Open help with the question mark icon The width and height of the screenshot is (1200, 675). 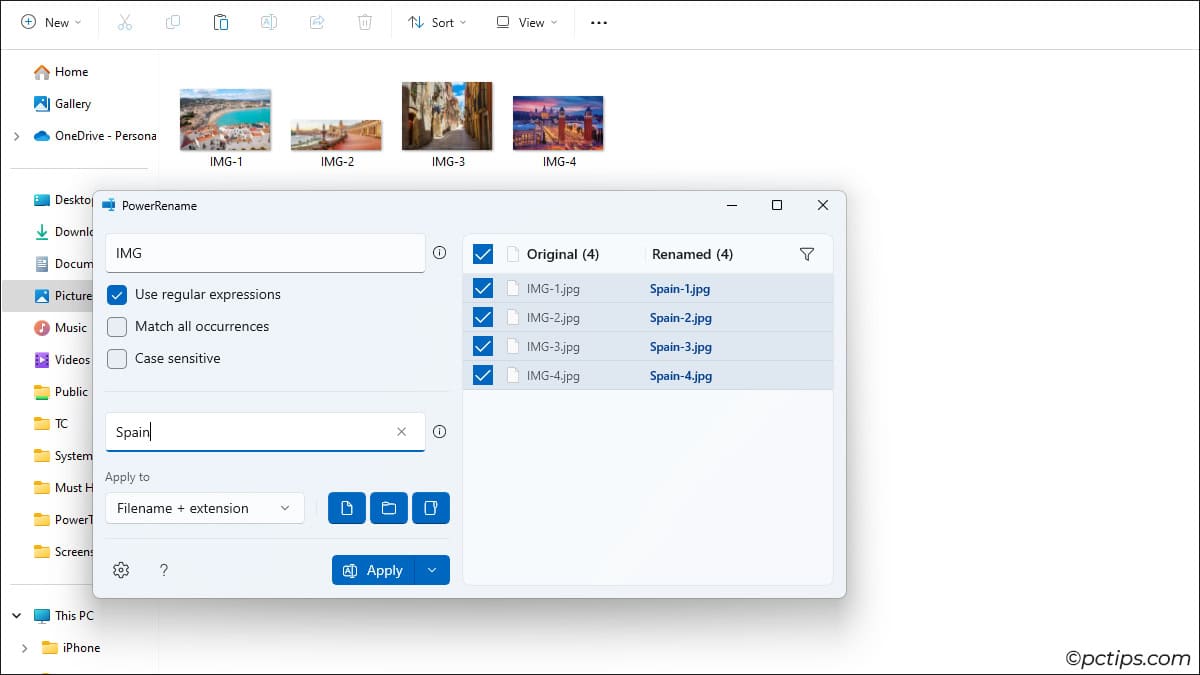click(164, 570)
